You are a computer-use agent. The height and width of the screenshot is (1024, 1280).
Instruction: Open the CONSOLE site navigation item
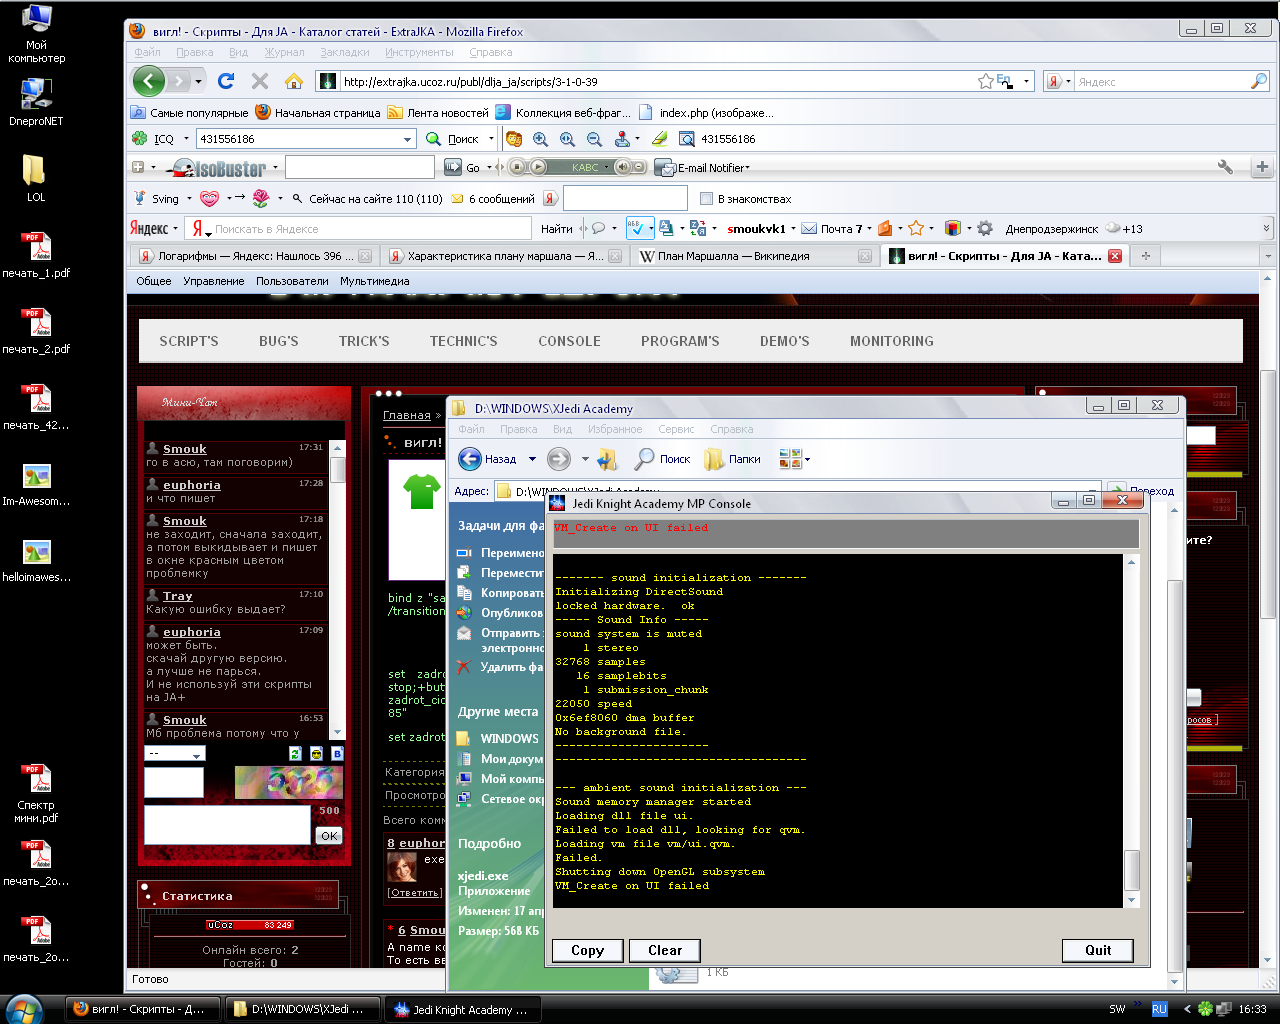pyautogui.click(x=569, y=341)
